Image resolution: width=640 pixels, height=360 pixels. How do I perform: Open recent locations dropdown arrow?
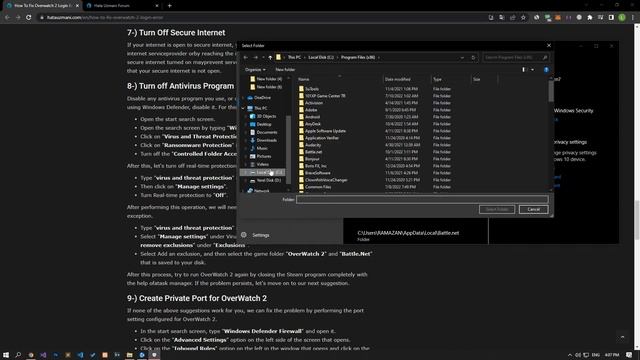(263, 58)
